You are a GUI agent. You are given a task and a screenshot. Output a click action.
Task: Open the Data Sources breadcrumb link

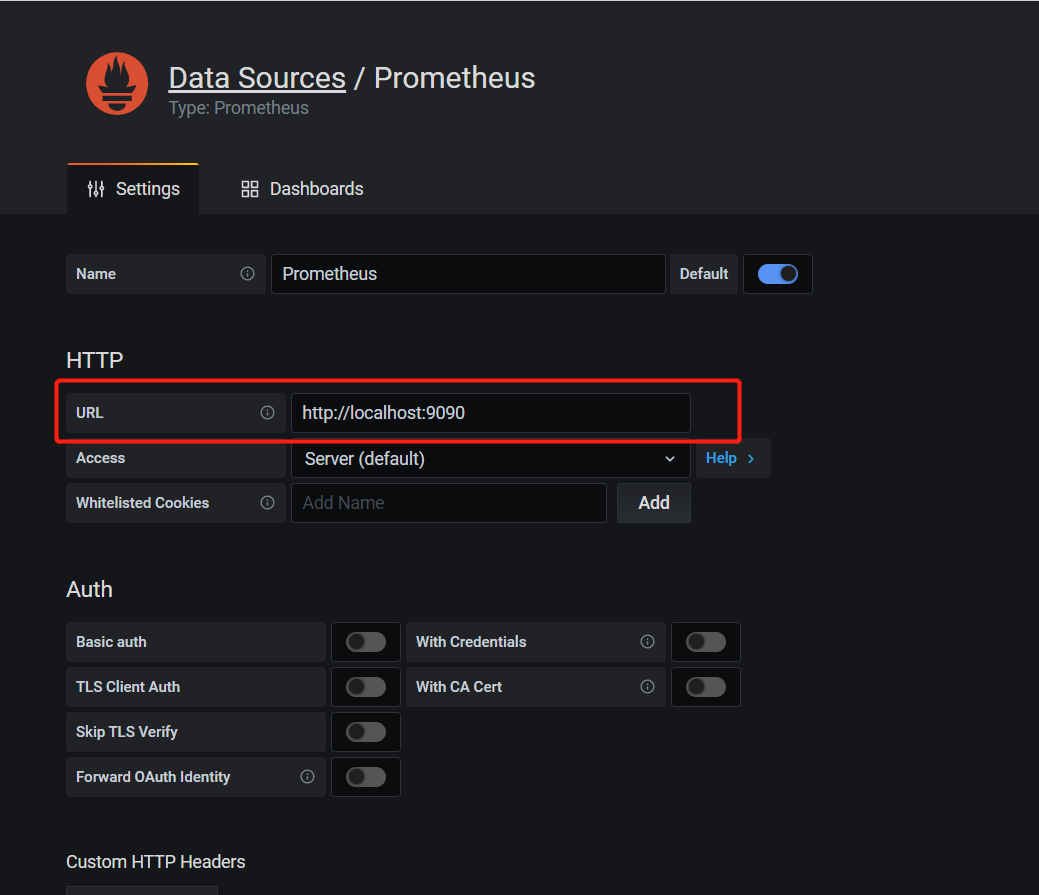tap(257, 78)
